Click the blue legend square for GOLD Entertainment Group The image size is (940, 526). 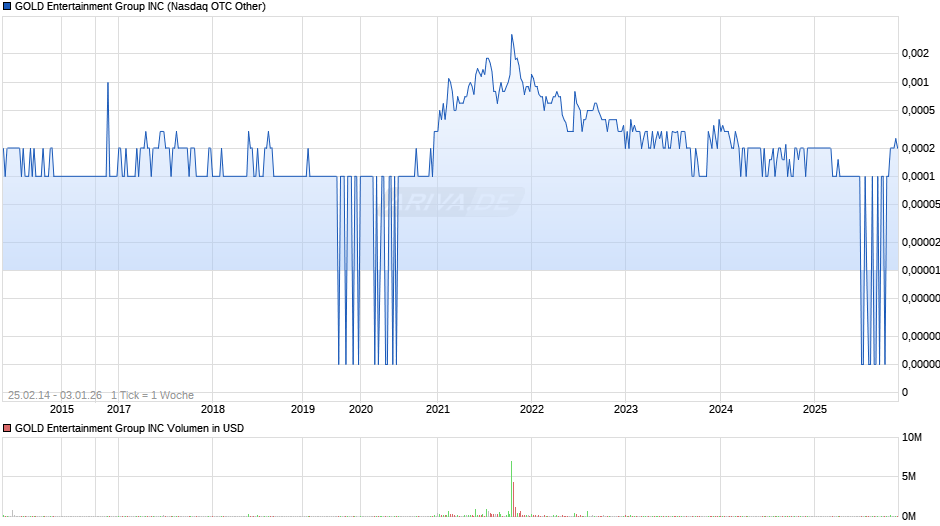7,7
